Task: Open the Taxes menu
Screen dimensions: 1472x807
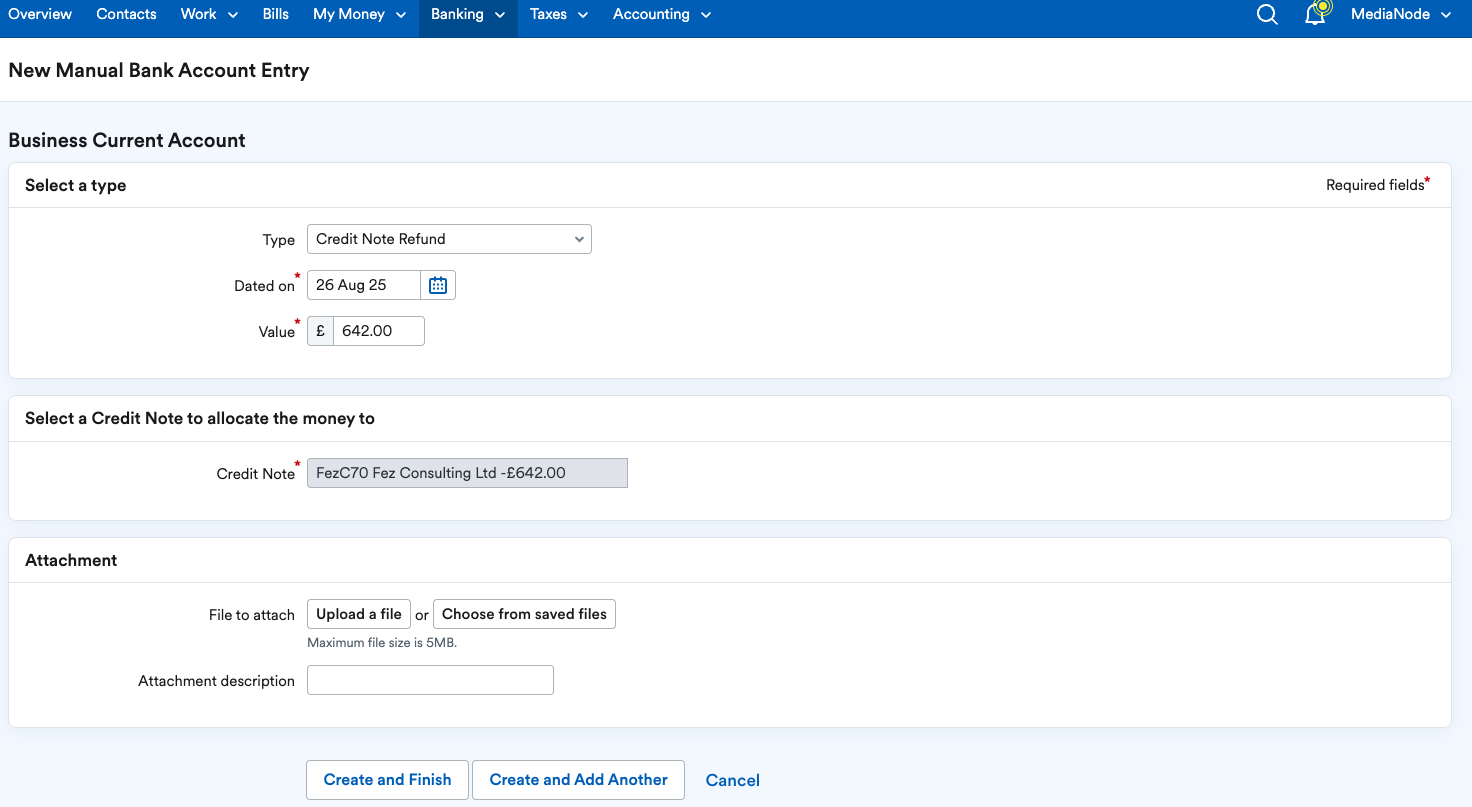Action: 558,14
